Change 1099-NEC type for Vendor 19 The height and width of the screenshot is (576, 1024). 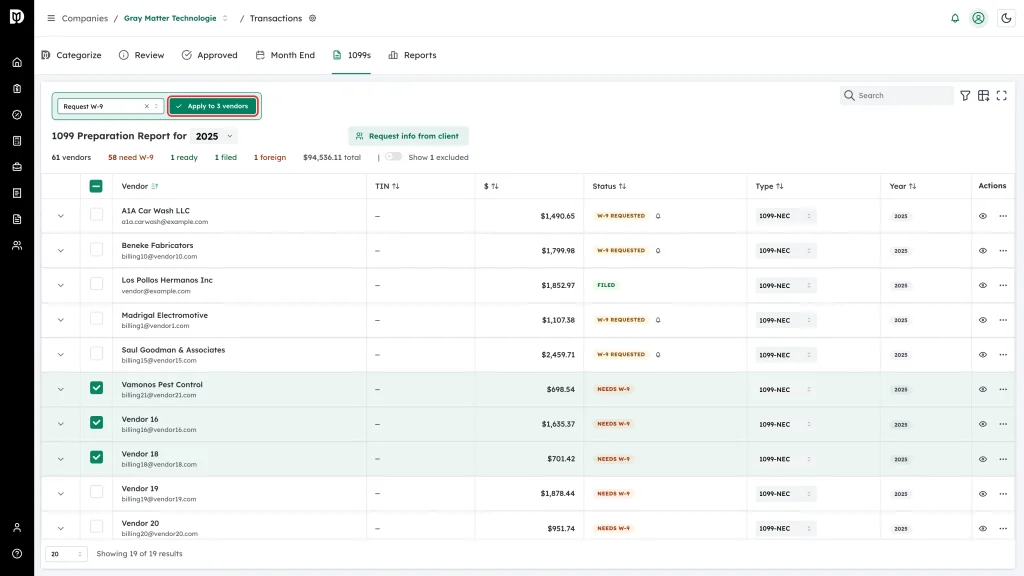pos(785,494)
